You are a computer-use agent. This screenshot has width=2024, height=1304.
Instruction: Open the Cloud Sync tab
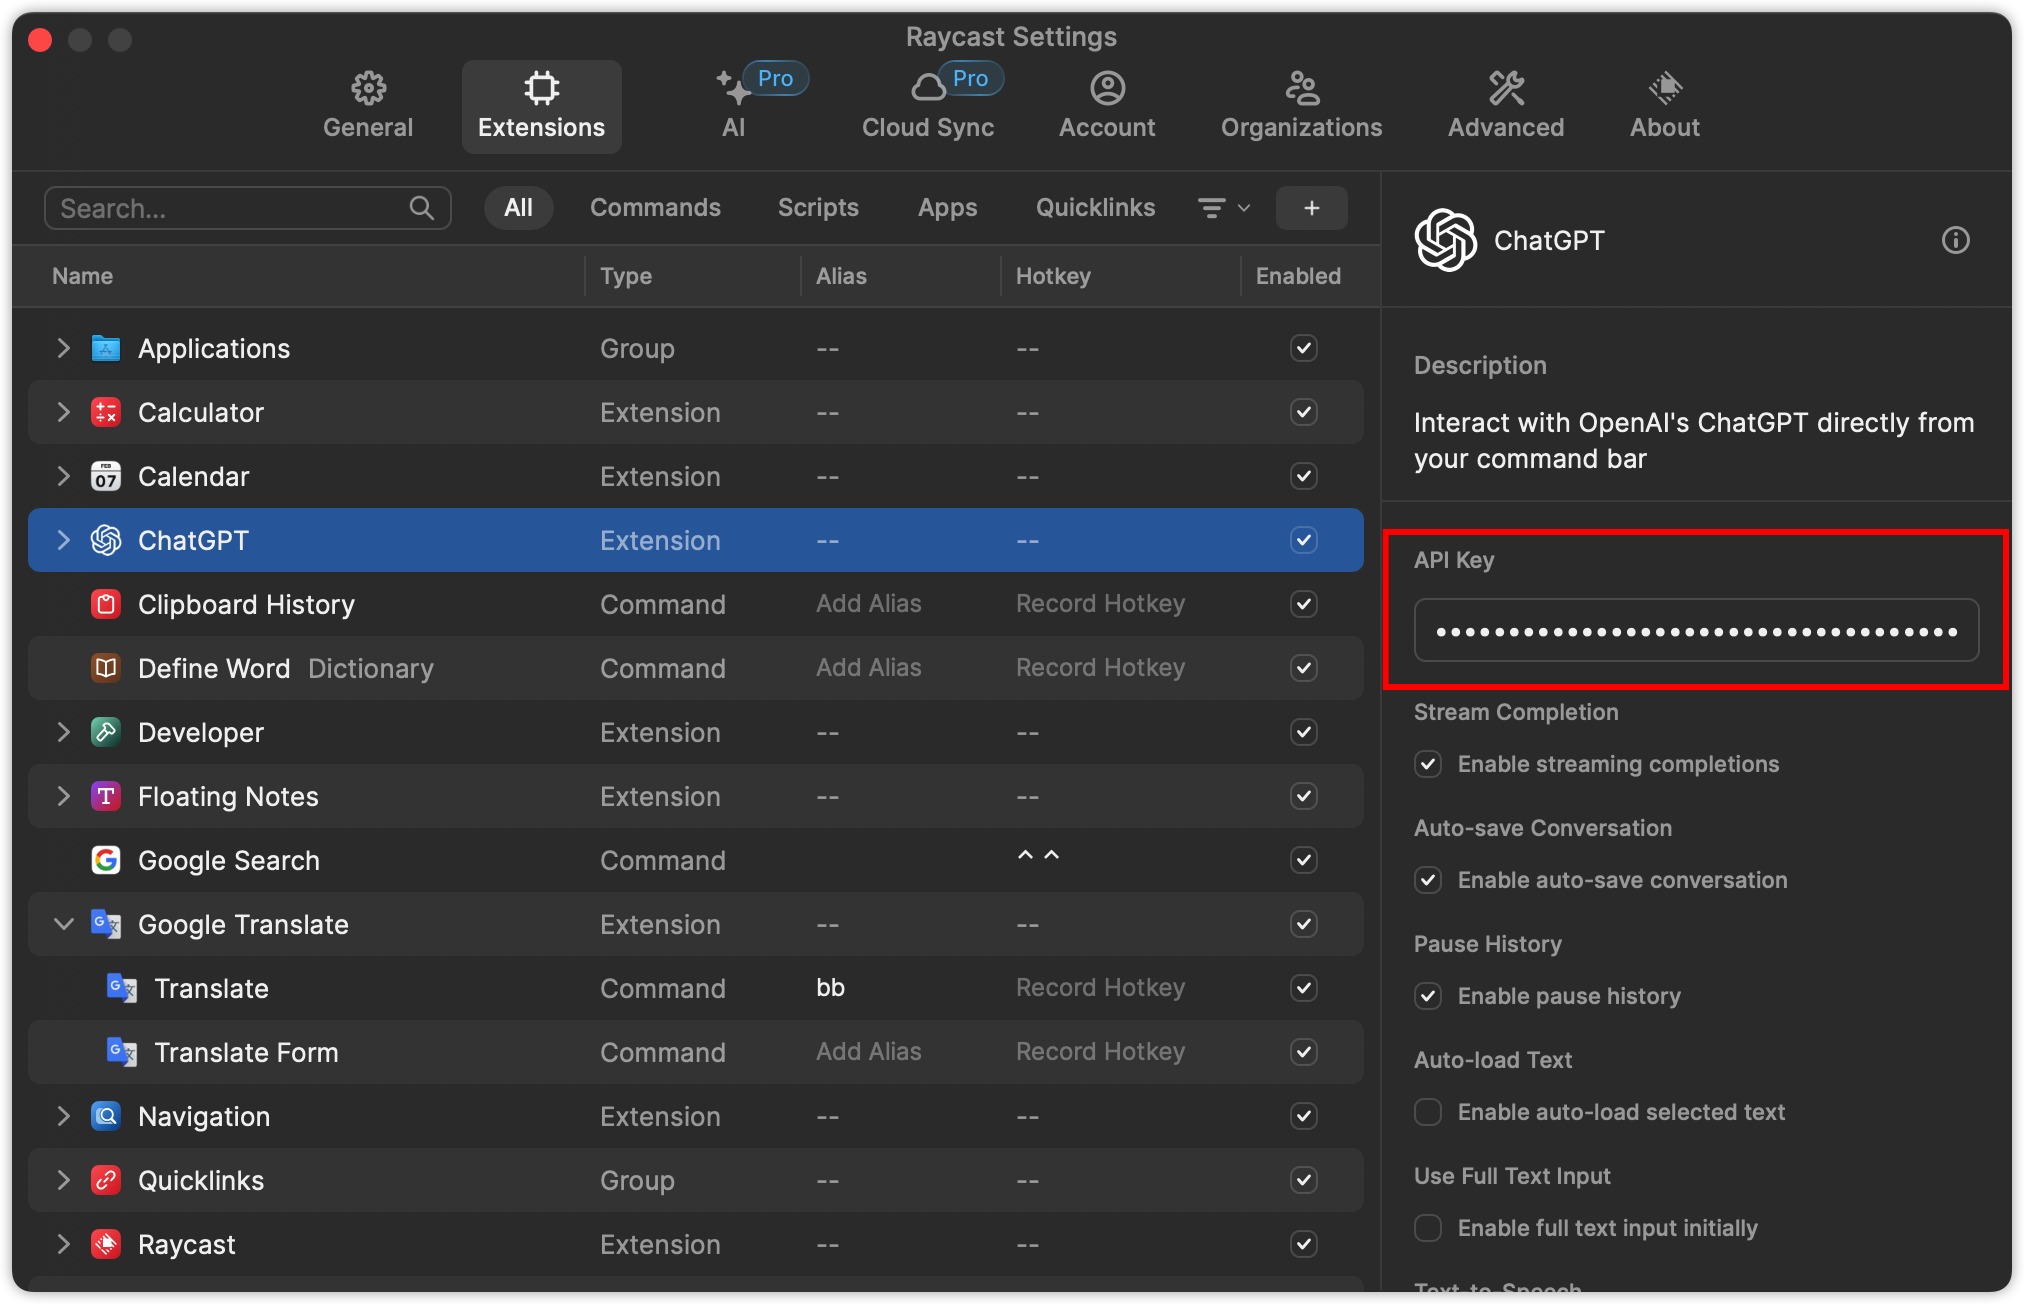(x=928, y=106)
